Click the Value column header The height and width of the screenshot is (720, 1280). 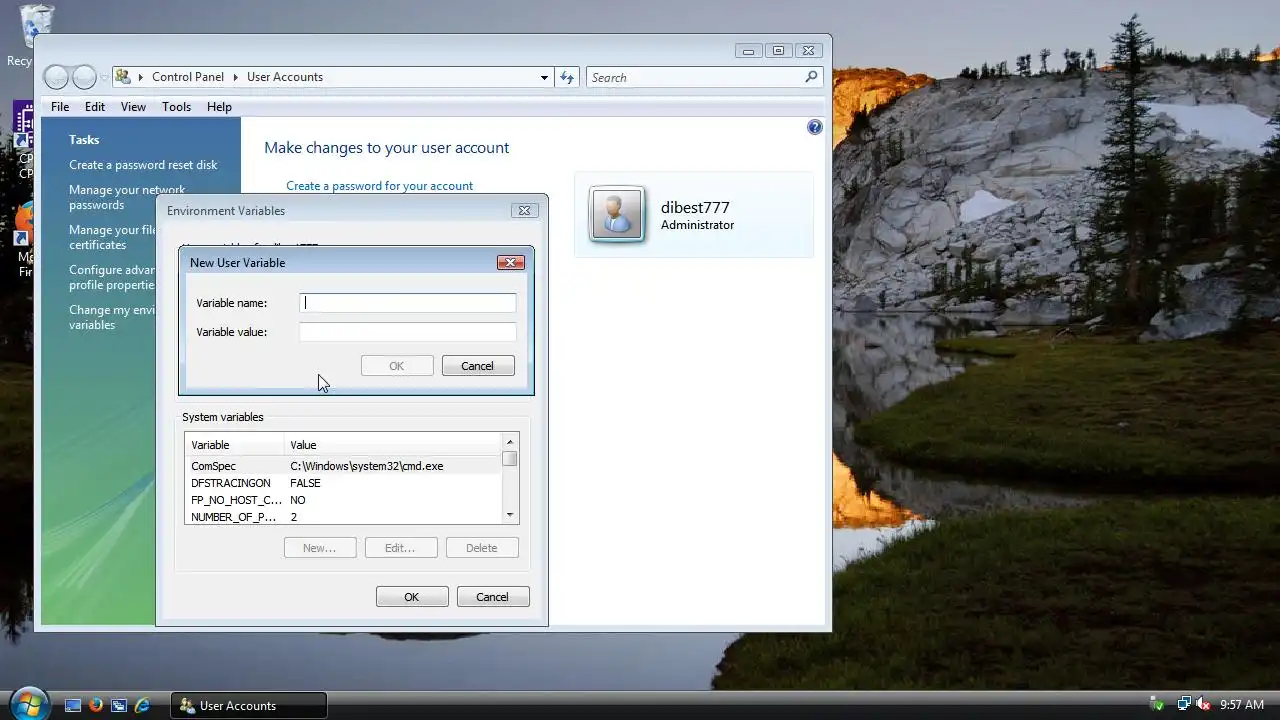393,445
